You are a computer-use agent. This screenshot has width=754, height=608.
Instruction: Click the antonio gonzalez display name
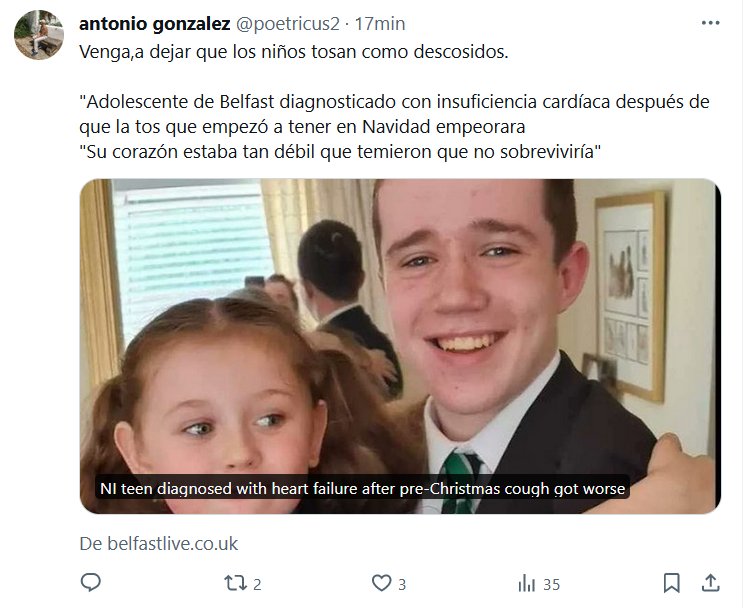click(154, 24)
